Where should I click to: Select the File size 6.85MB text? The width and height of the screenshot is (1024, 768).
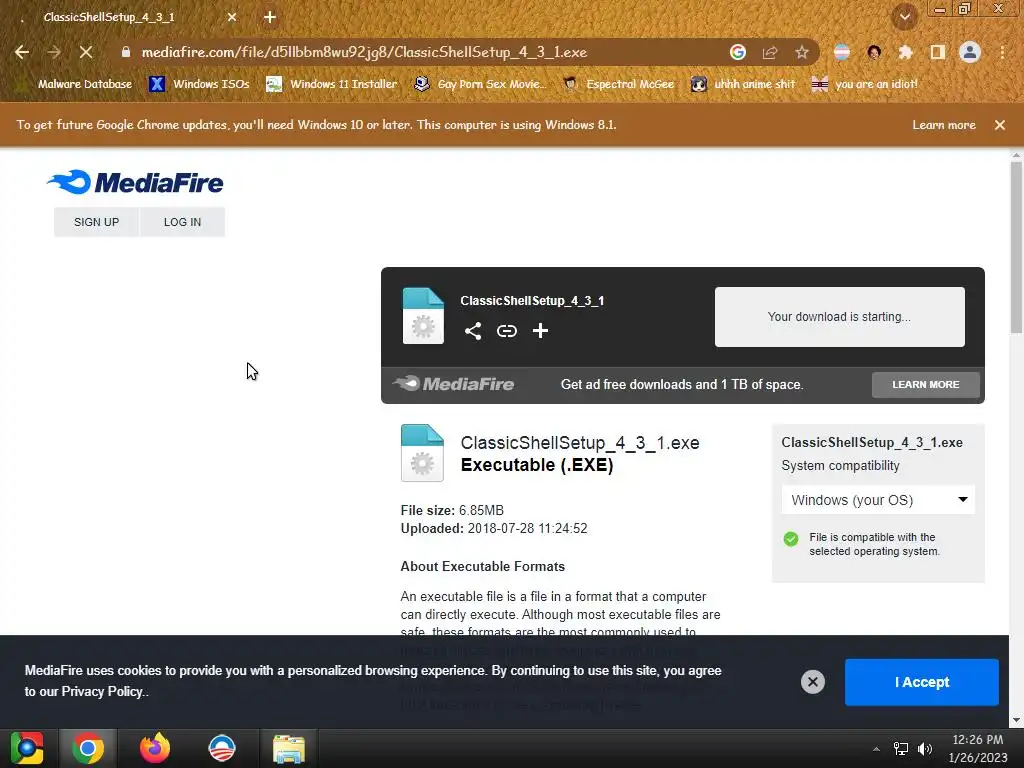coord(452,510)
